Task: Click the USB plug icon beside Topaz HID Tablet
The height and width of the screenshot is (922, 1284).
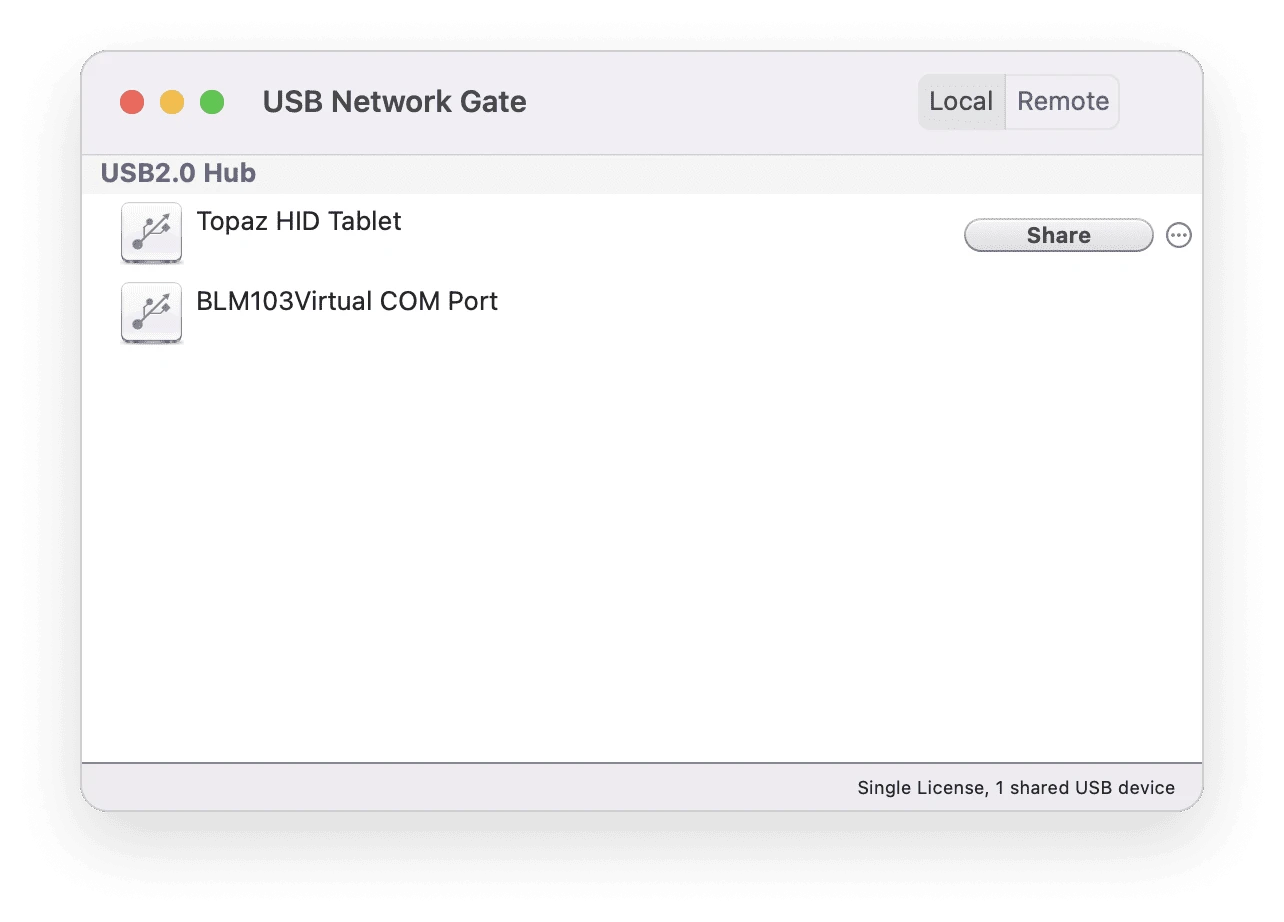Action: (x=151, y=232)
